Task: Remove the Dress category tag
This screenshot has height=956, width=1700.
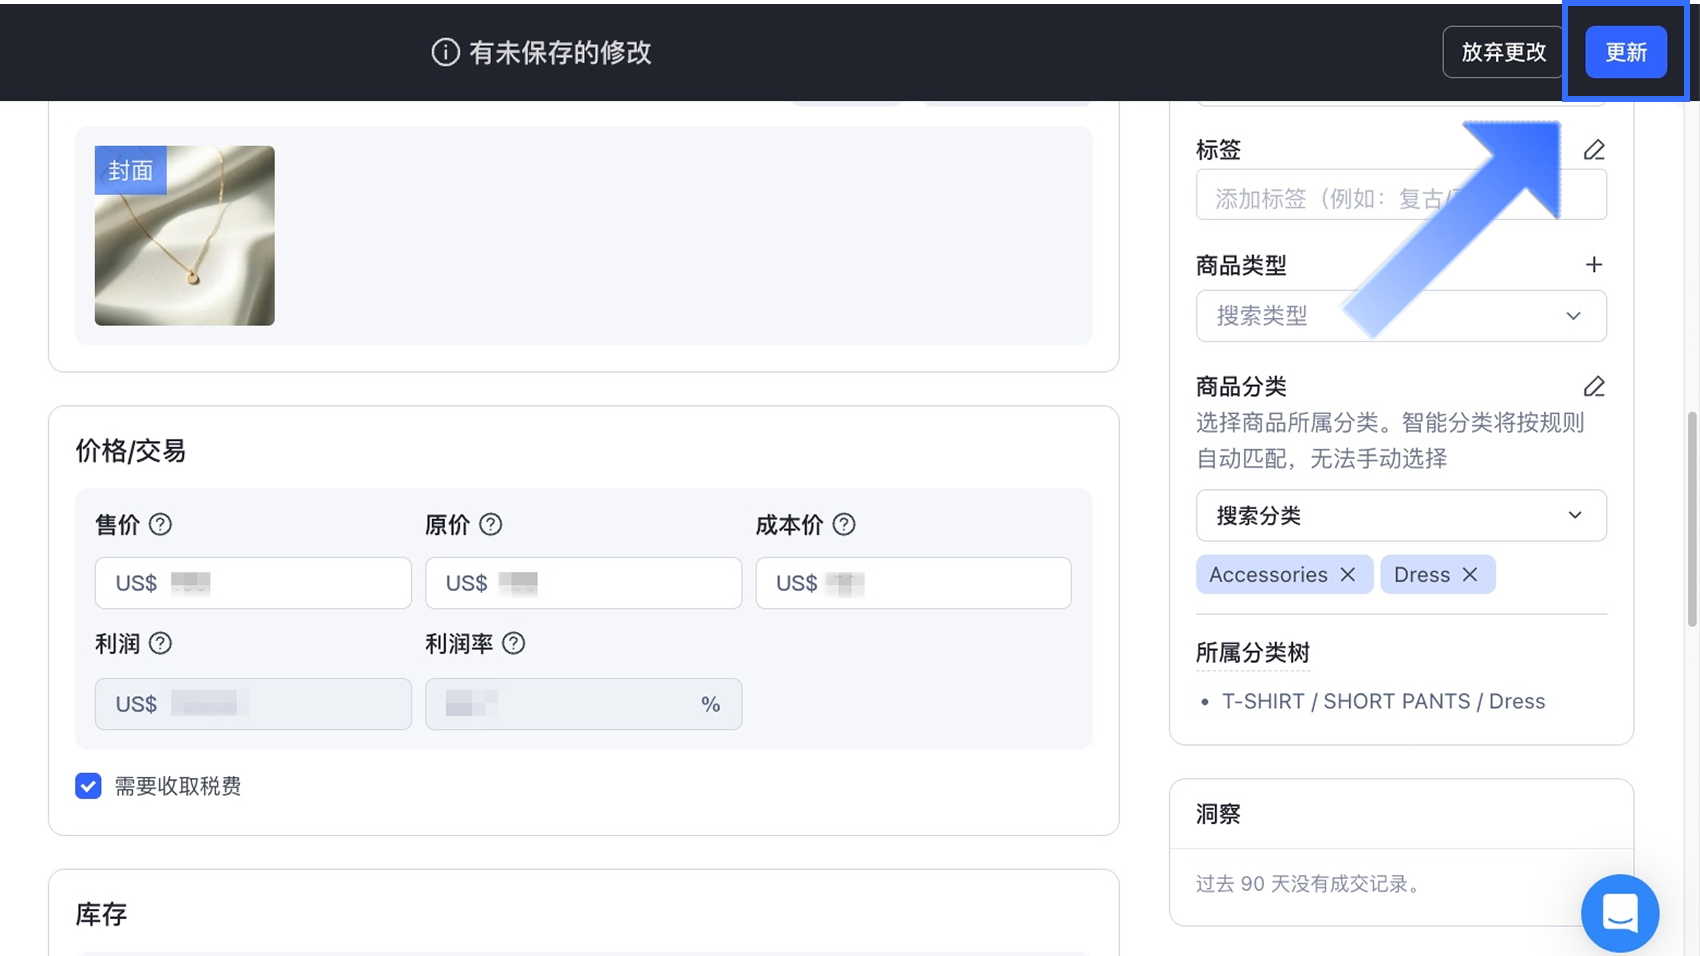Action: [x=1469, y=575]
